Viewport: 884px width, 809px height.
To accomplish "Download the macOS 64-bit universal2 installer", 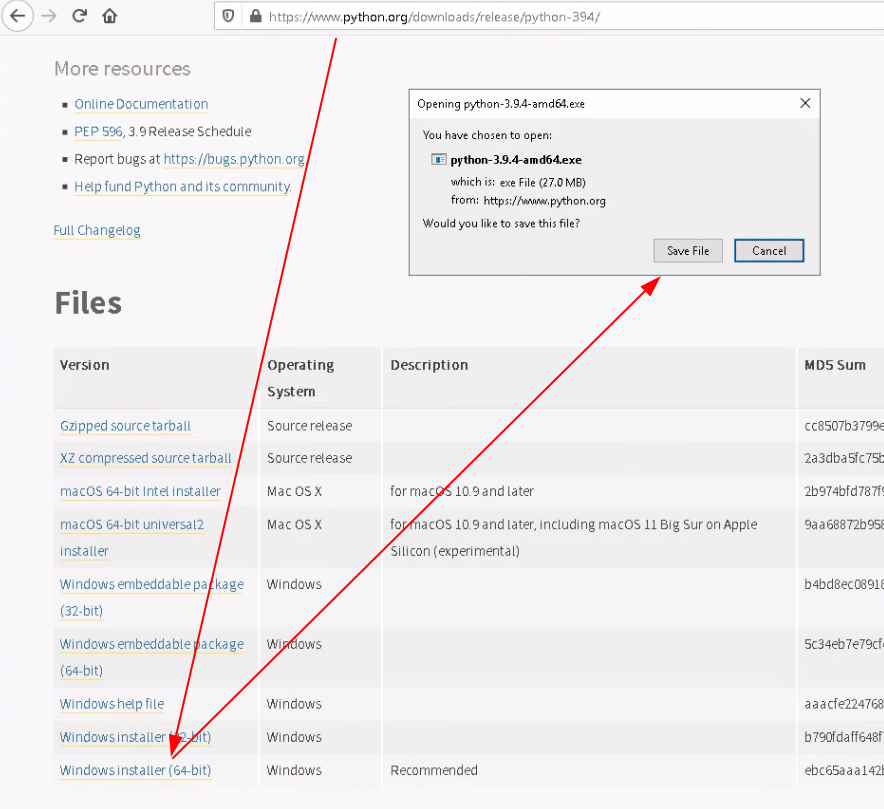I will pyautogui.click(x=132, y=538).
